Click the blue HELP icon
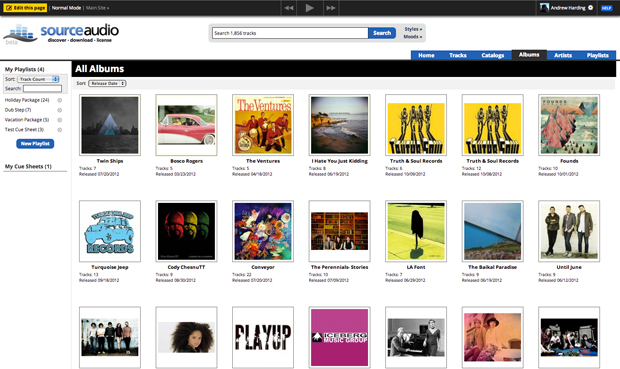 pos(606,8)
